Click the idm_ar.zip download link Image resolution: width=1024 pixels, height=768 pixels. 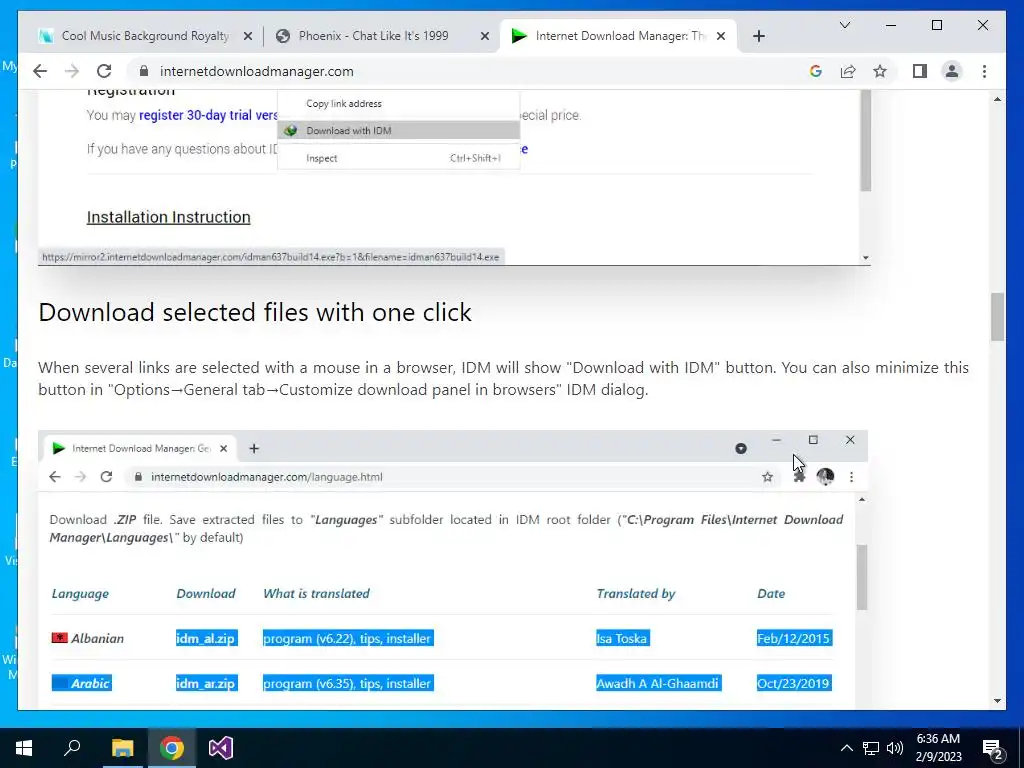pos(206,683)
